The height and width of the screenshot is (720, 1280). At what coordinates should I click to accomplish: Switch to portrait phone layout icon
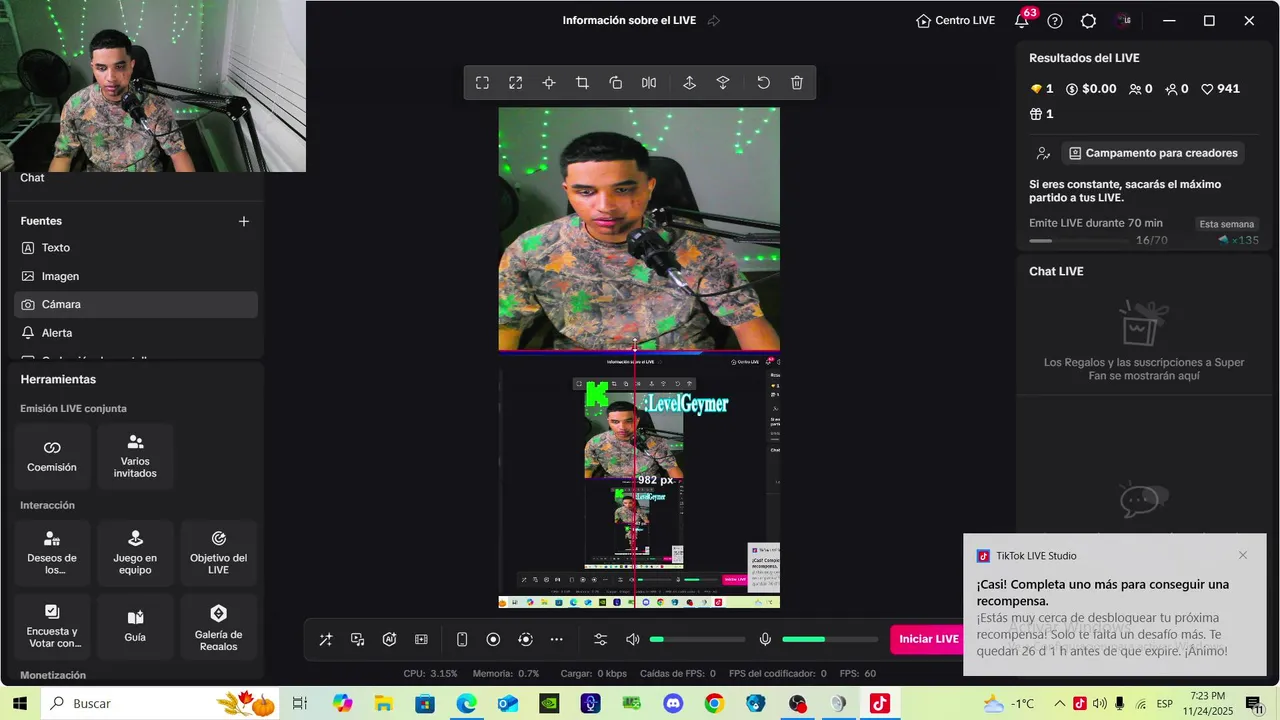pos(462,639)
